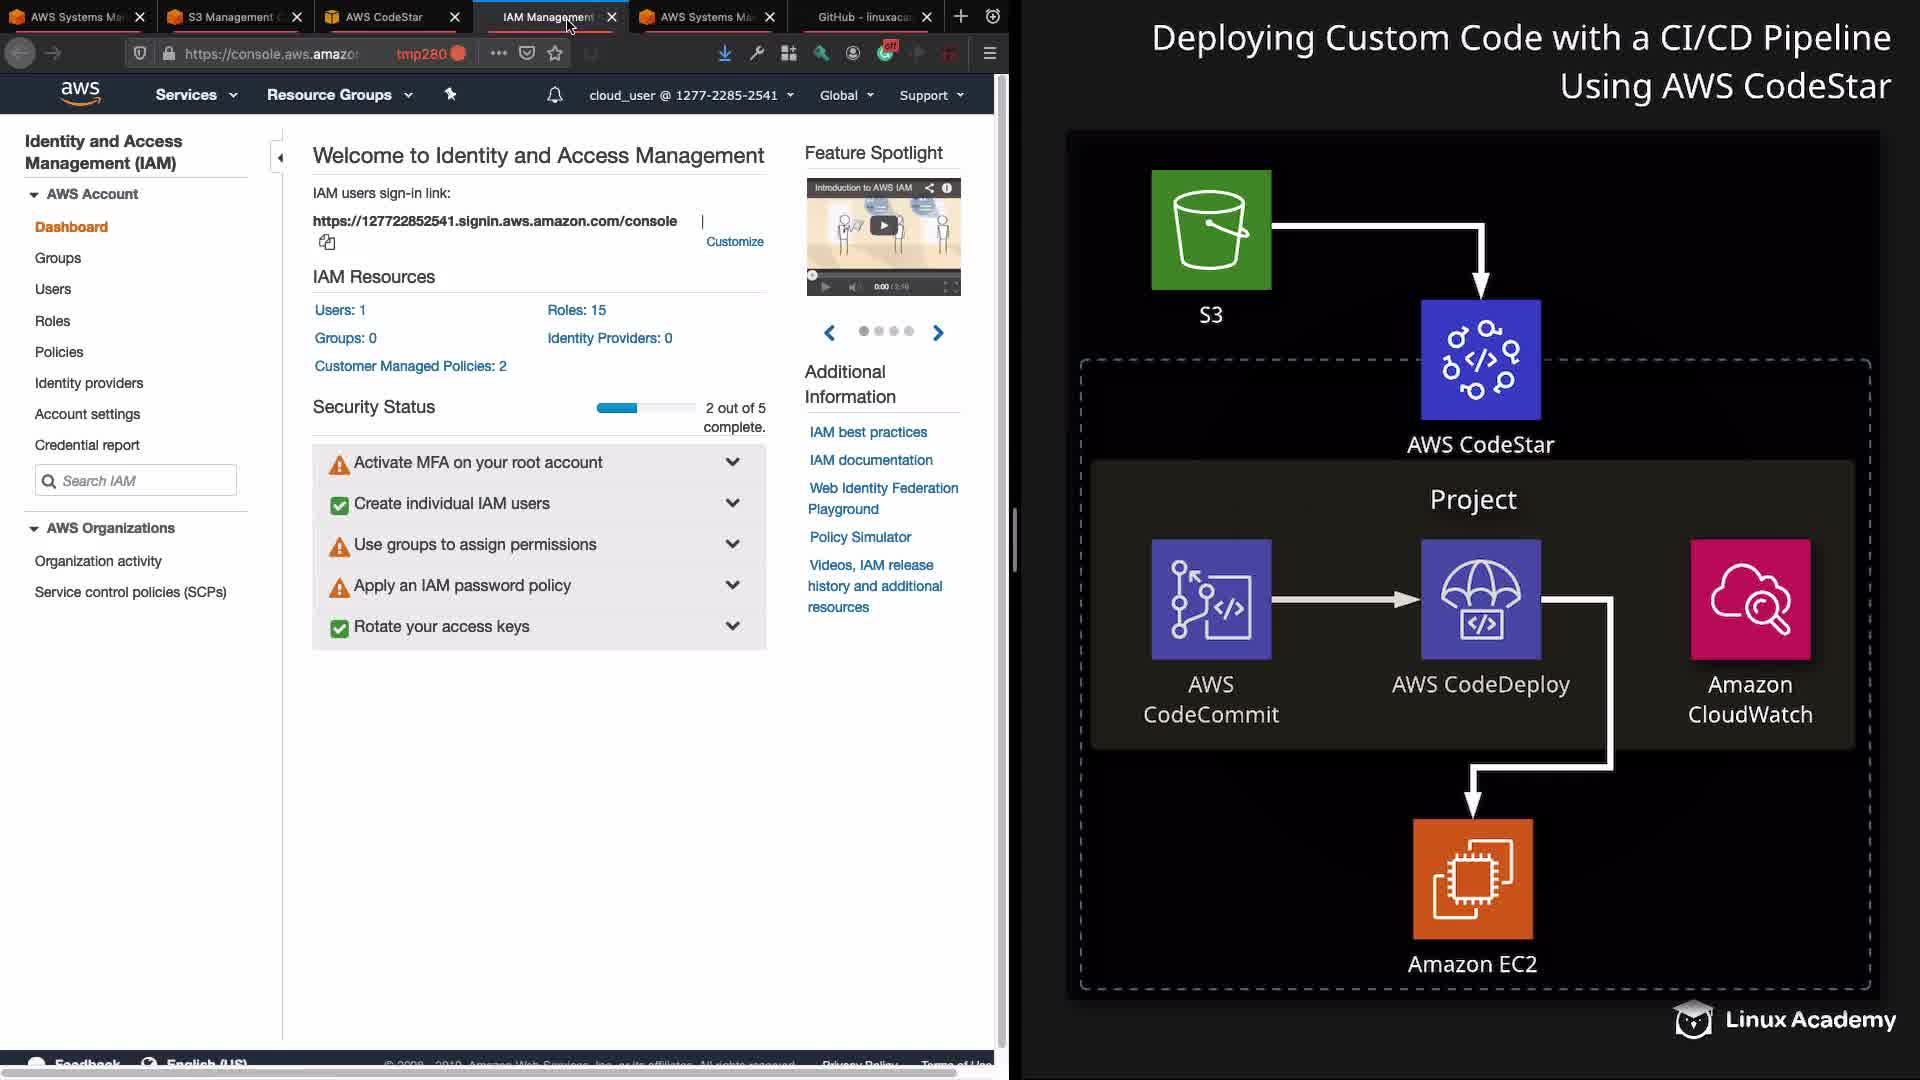Viewport: 1920px width, 1080px height.
Task: Click the pin shortcut icon in navbar
Action: (x=450, y=94)
